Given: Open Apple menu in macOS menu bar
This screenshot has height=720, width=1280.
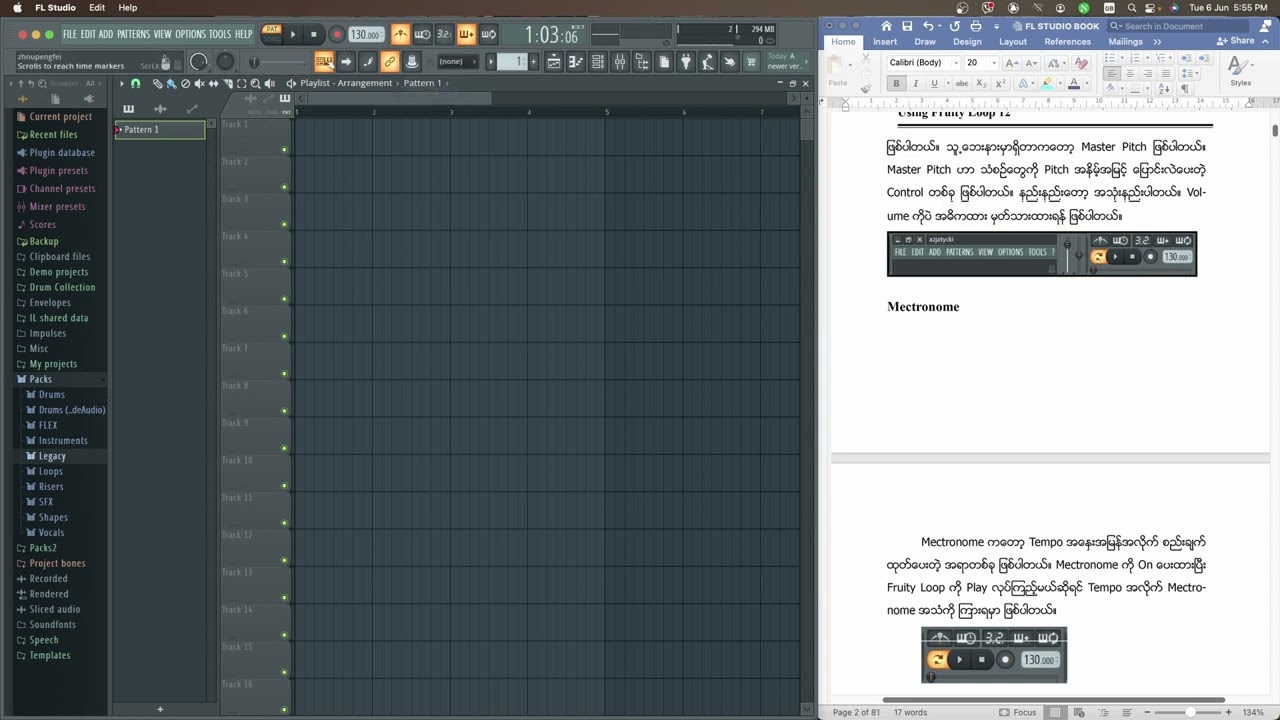Looking at the screenshot, I should [16, 7].
